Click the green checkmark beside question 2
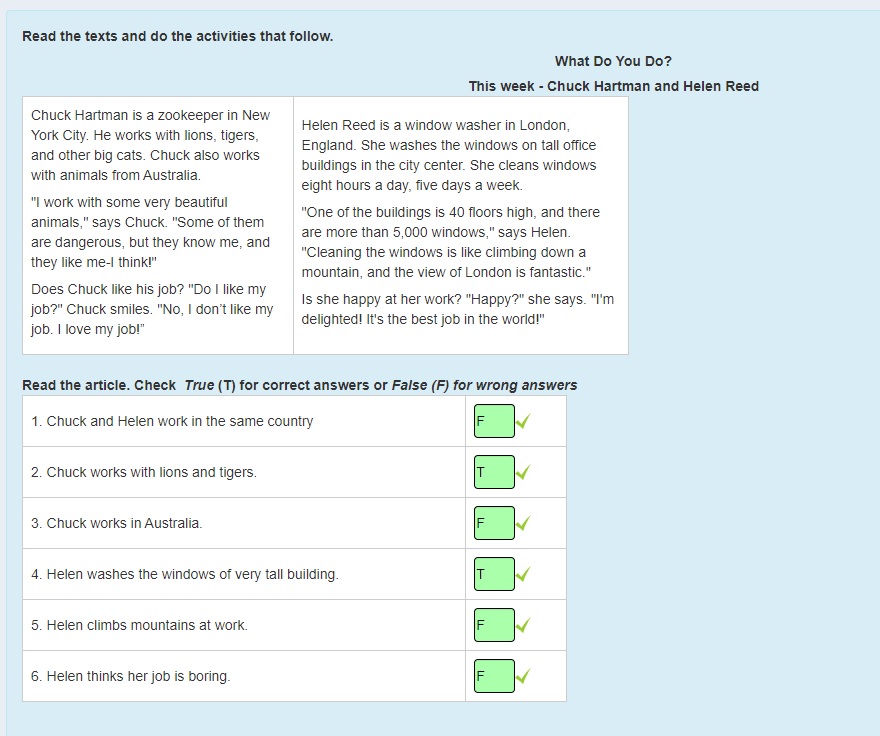Viewport: 880px width, 736px height. click(523, 472)
